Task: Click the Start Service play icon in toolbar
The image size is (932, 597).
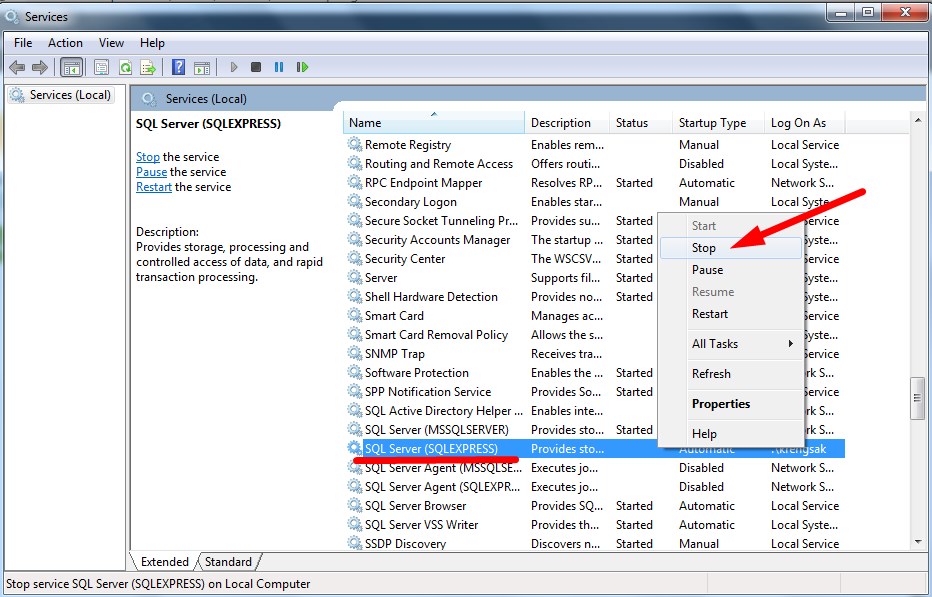Action: pos(234,67)
